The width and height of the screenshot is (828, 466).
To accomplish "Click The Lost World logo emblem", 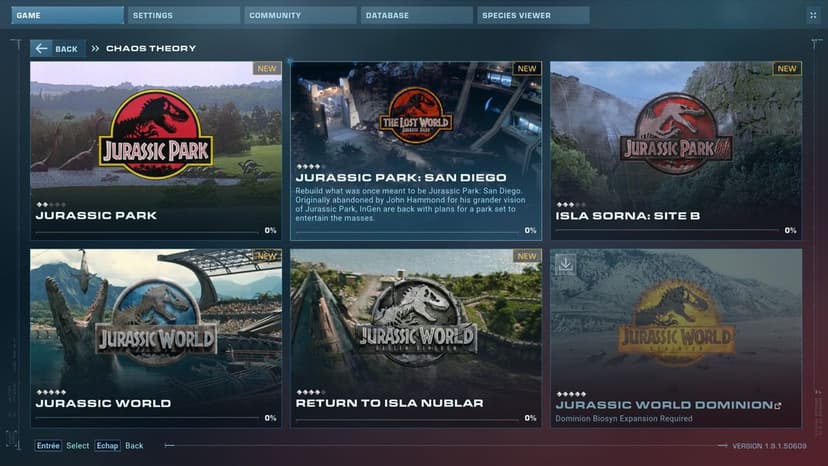I will (x=416, y=116).
